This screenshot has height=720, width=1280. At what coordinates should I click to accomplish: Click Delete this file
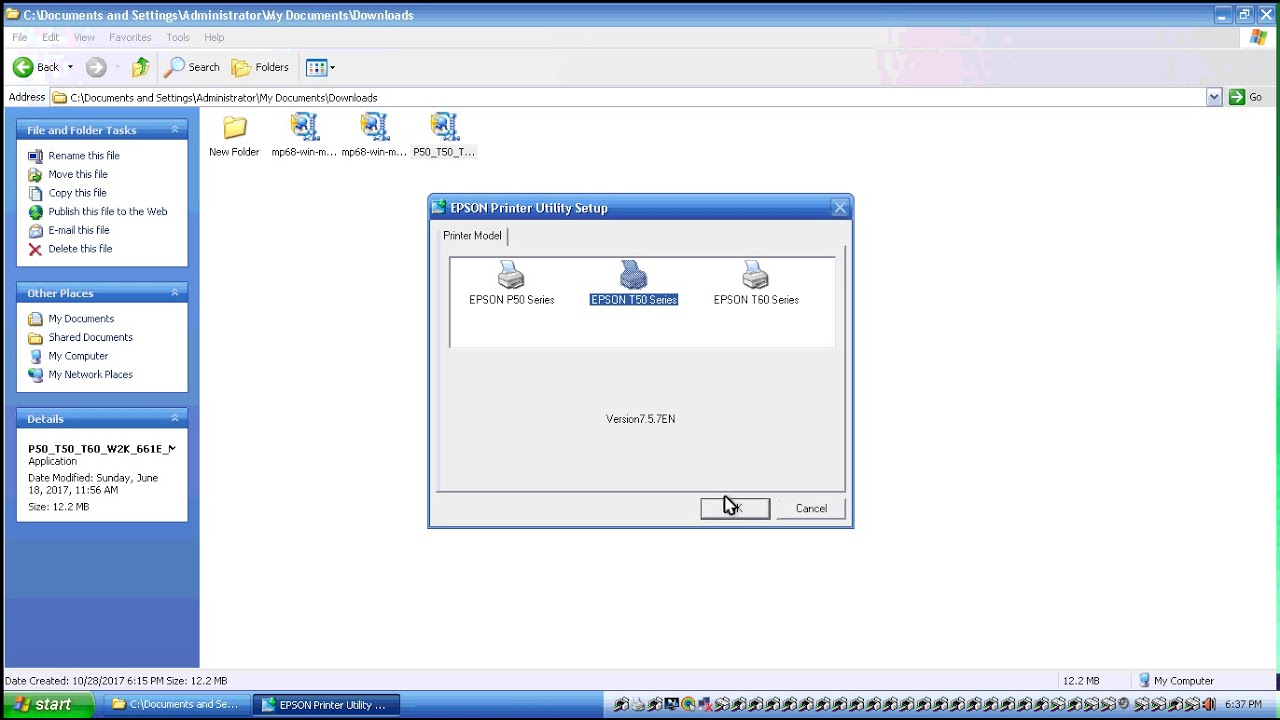(x=80, y=249)
